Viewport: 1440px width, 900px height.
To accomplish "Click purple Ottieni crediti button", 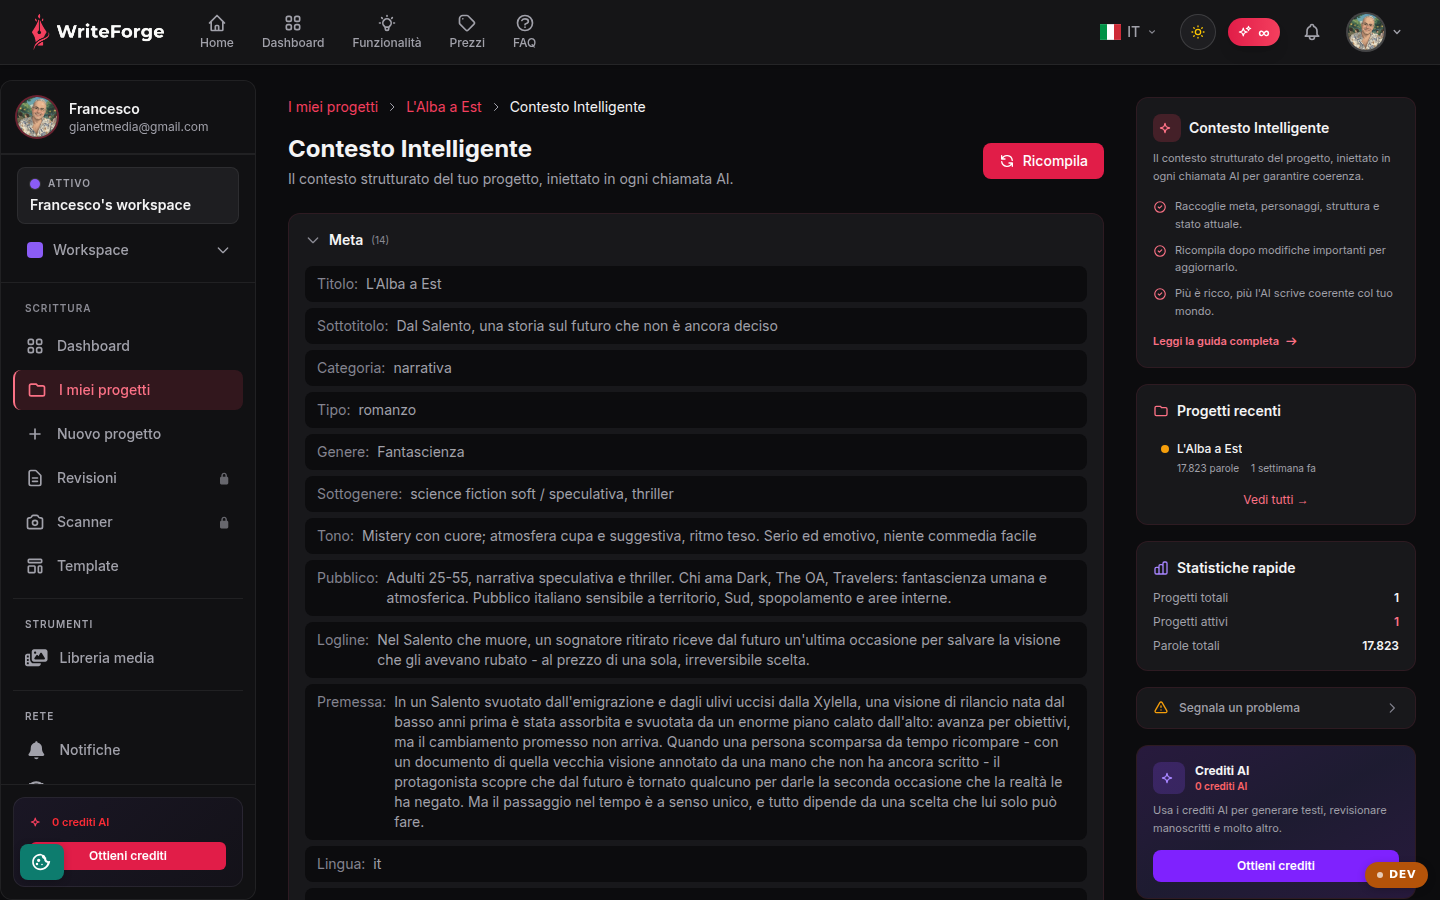I will 1276,866.
